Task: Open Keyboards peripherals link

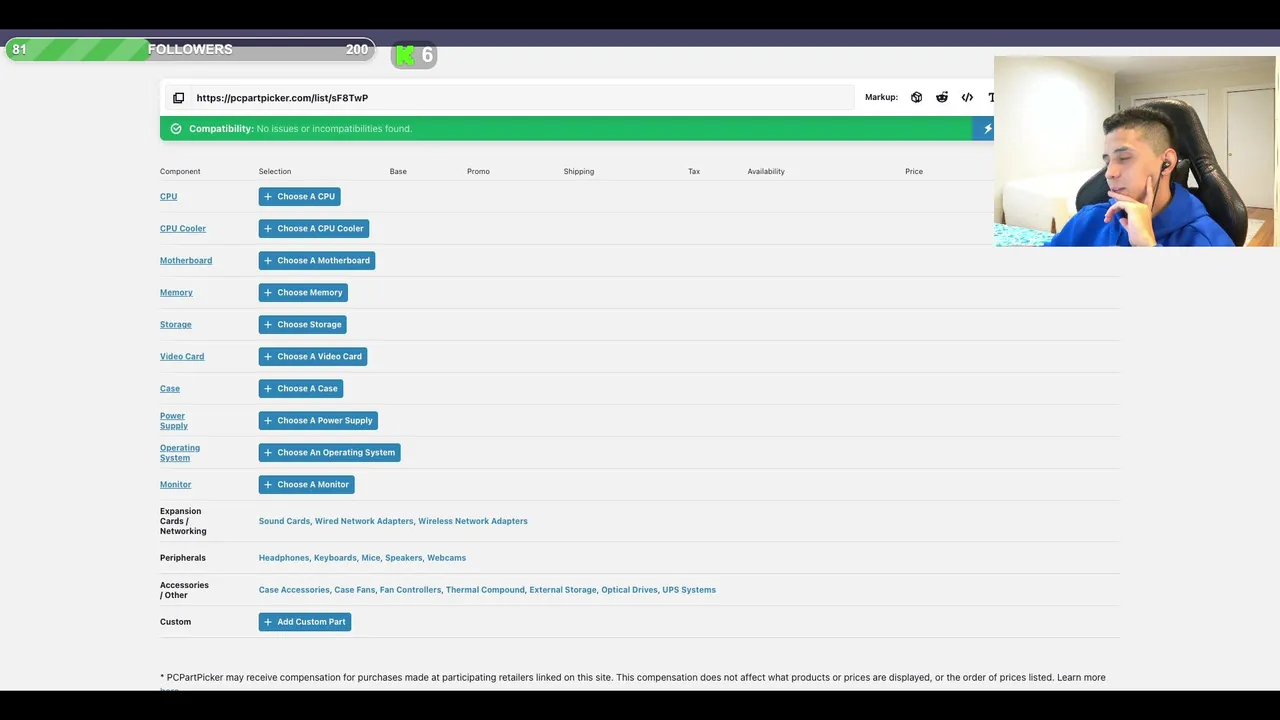Action: pyautogui.click(x=335, y=558)
